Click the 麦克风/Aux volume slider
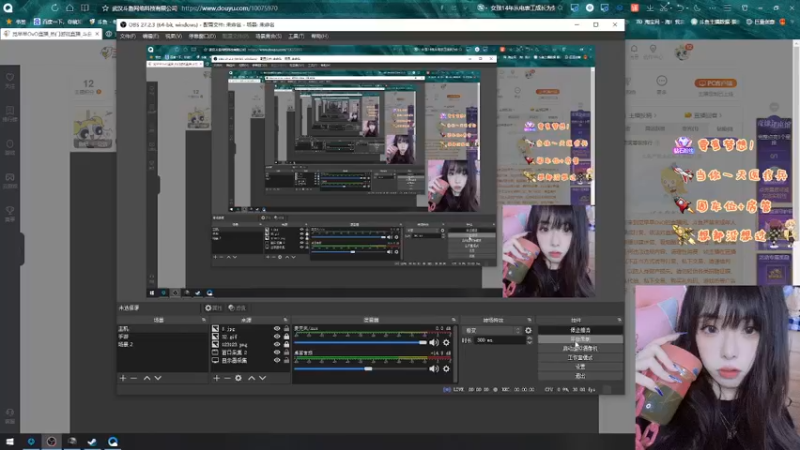 point(360,342)
